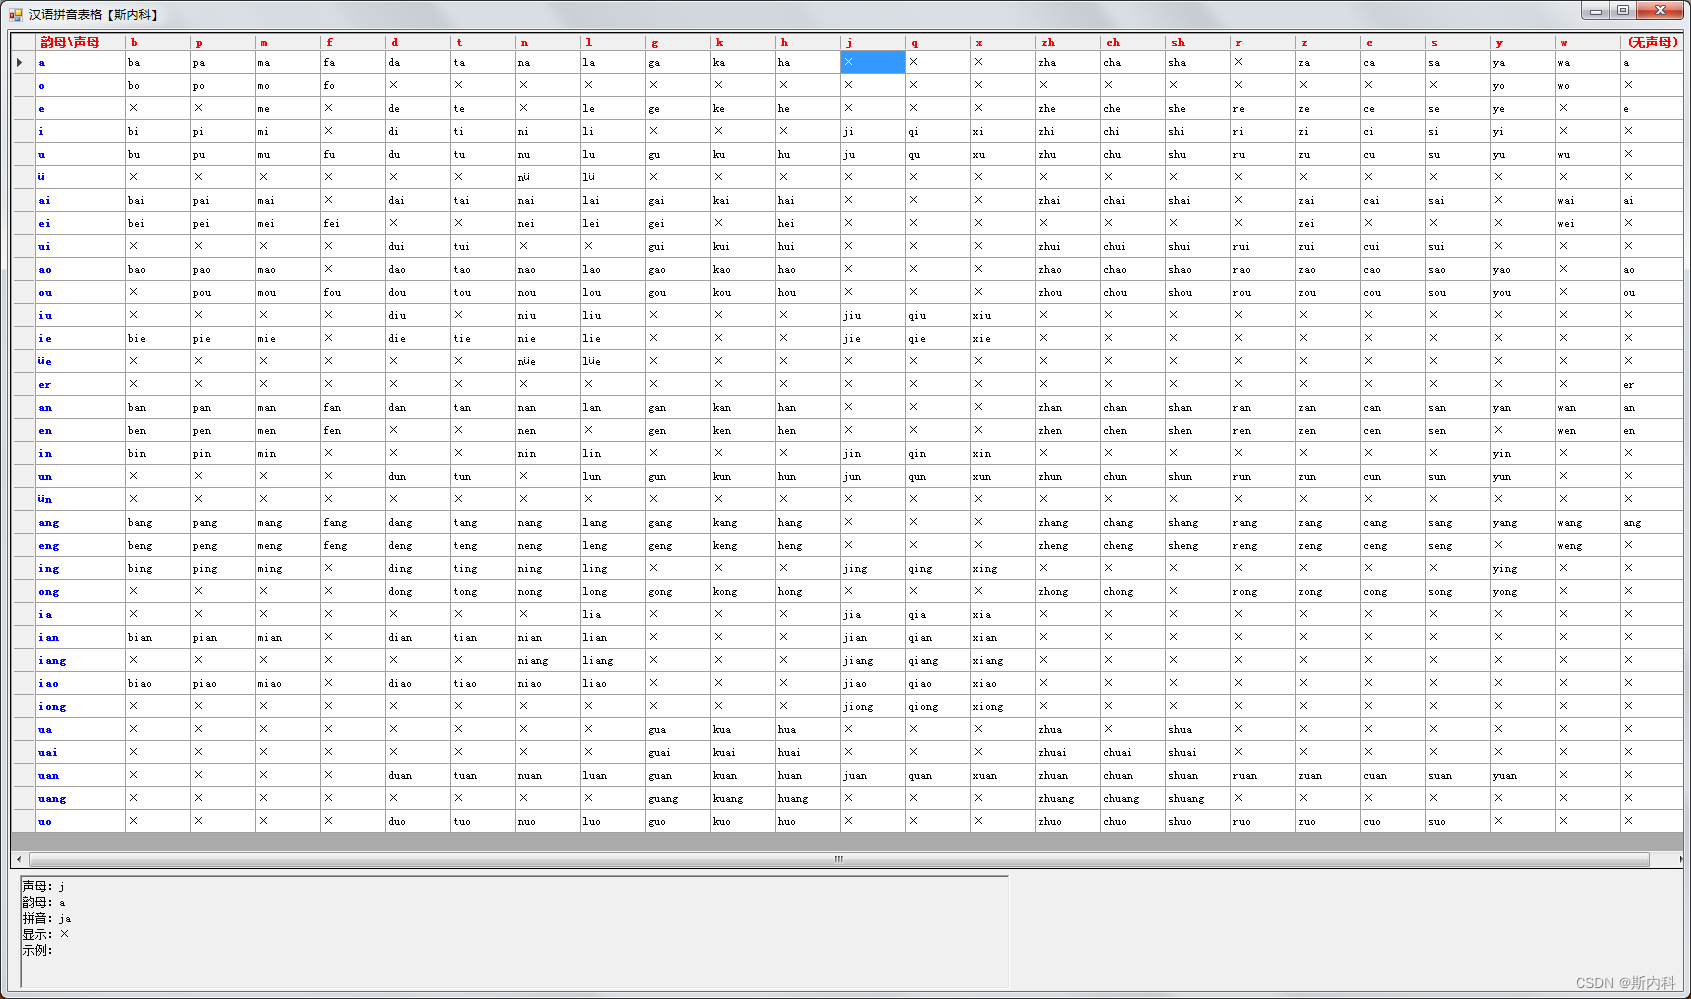Click the iang row header
This screenshot has width=1691, height=999.
click(x=80, y=660)
